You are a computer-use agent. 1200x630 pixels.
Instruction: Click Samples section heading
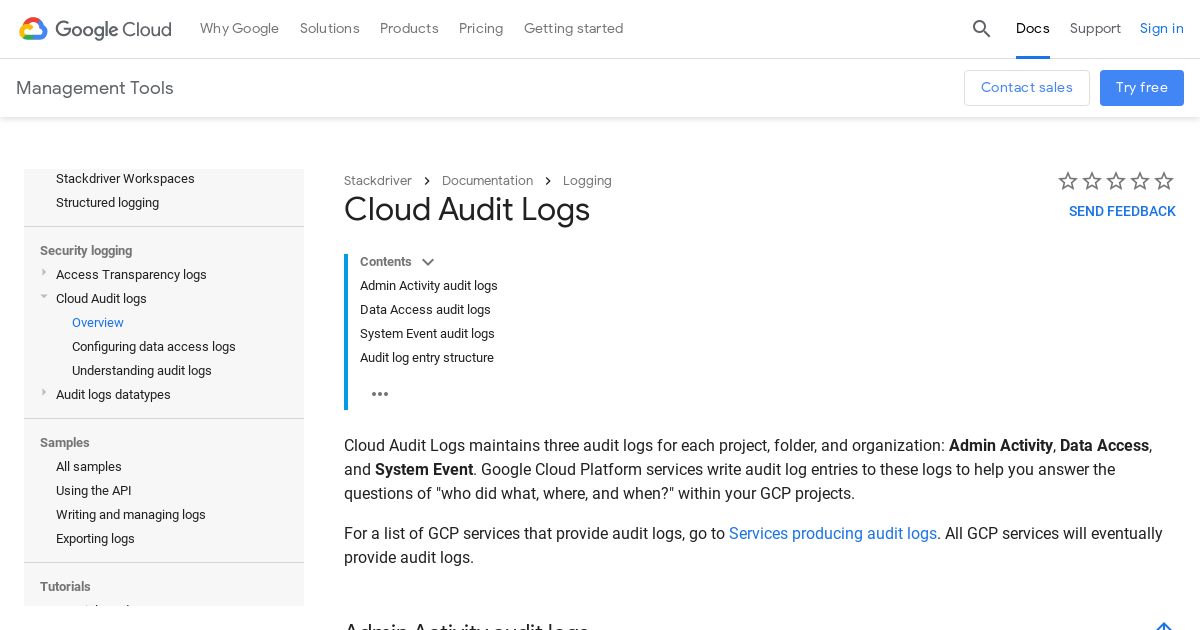point(65,443)
